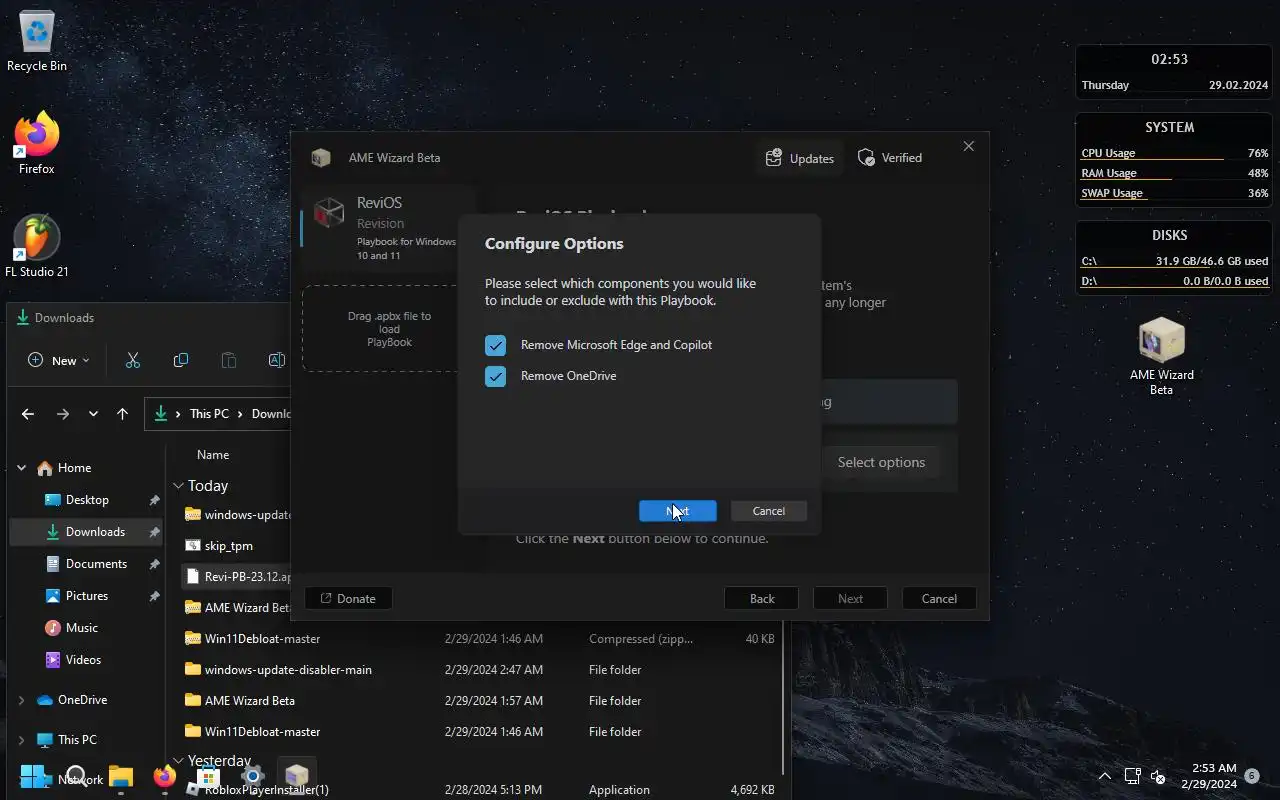This screenshot has height=800, width=1280.
Task: Select the Win11Debloat-master zip file
Action: pyautogui.click(x=480, y=639)
